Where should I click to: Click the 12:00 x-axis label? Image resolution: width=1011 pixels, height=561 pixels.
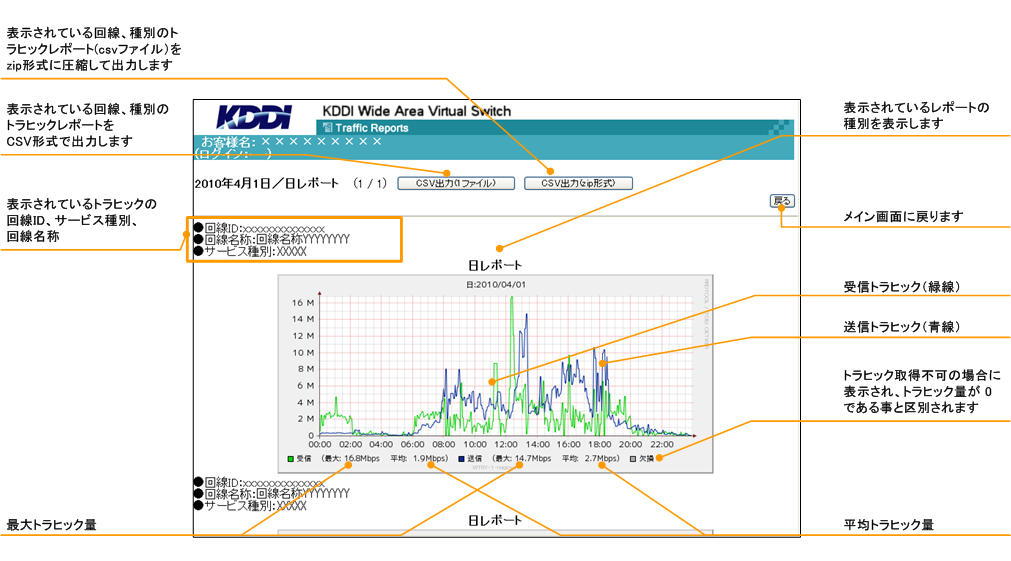pos(506,444)
